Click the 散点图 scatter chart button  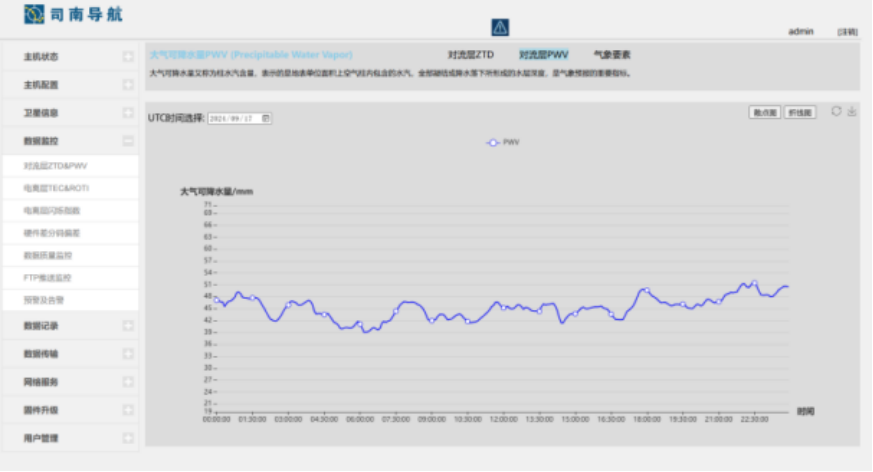764,113
